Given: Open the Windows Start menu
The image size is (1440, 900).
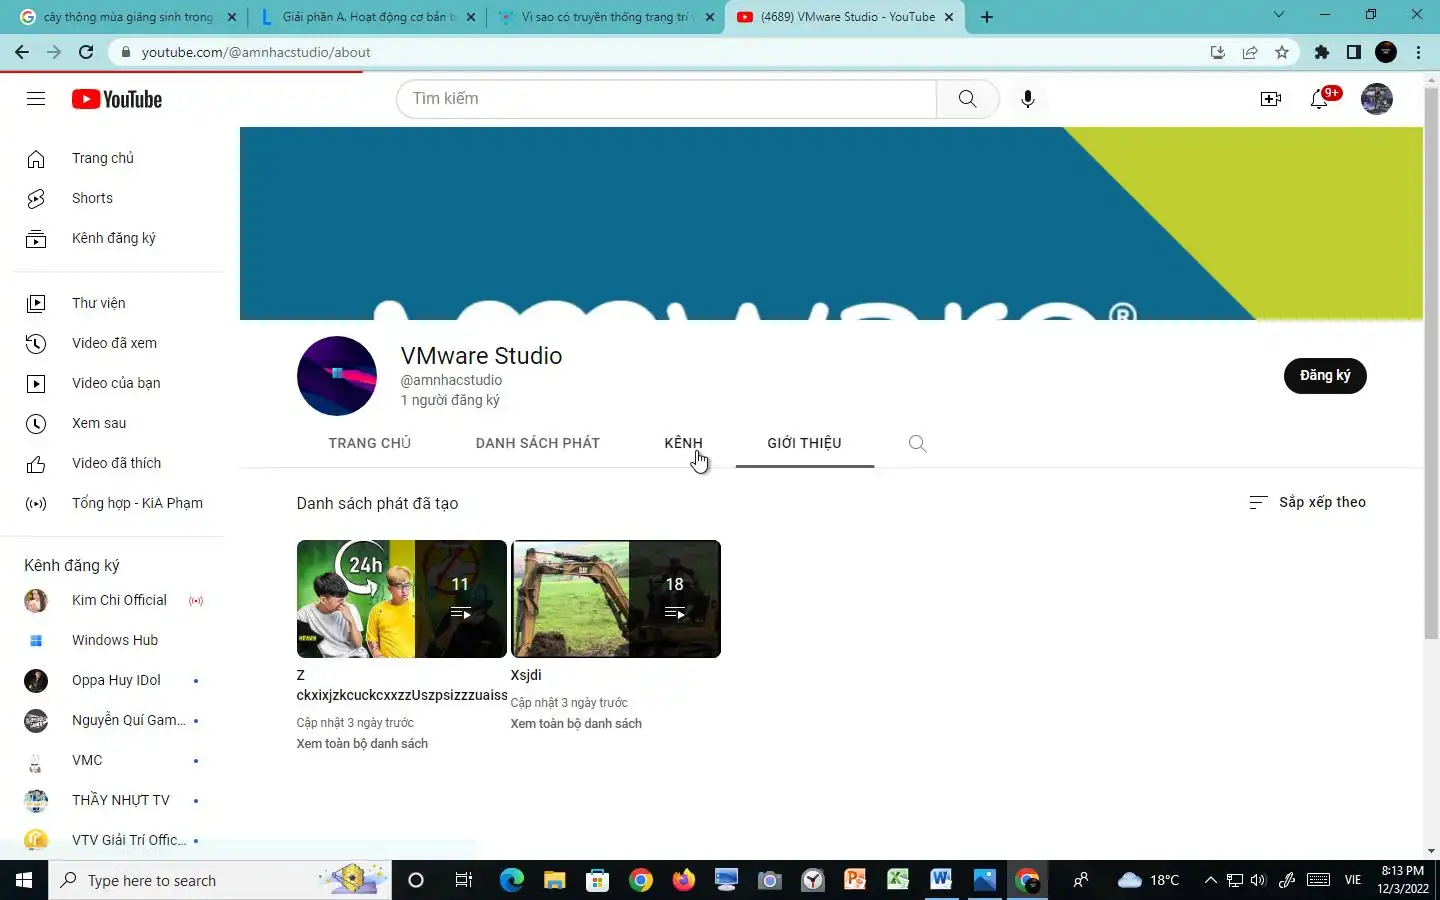Looking at the screenshot, I should (x=24, y=880).
